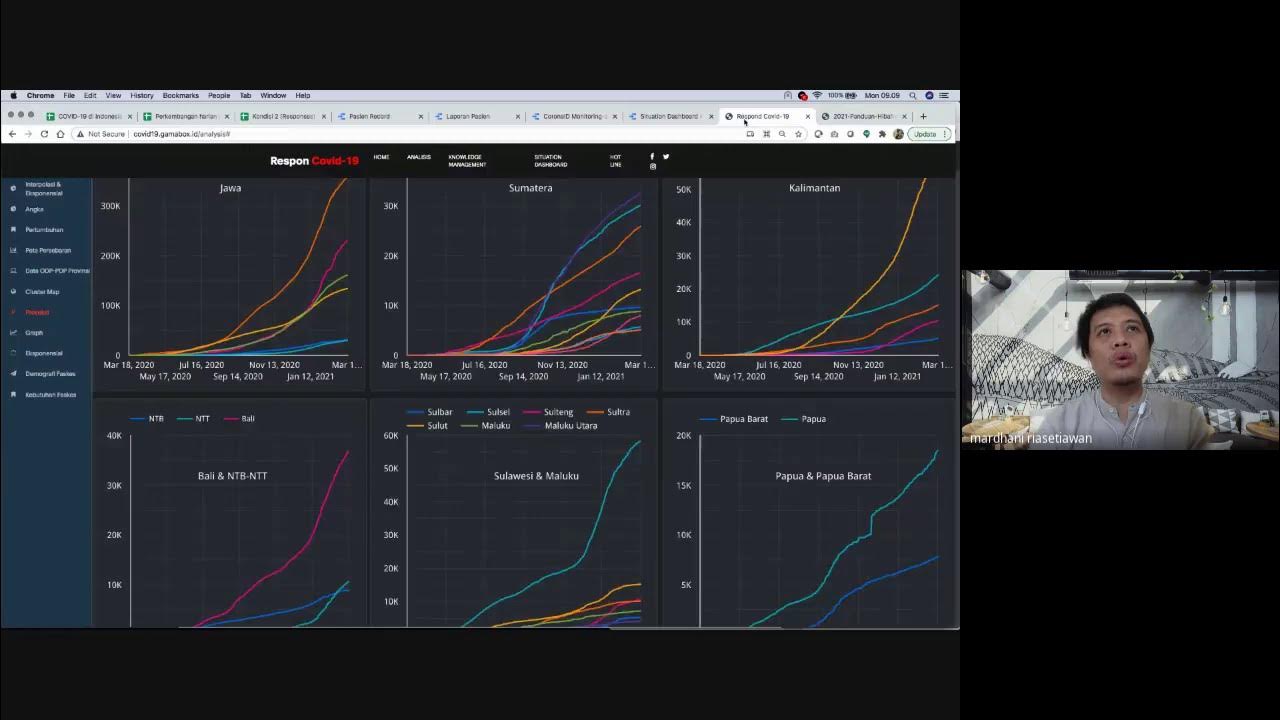Go to browser home icon
This screenshot has height=720, width=1280.
(60, 134)
